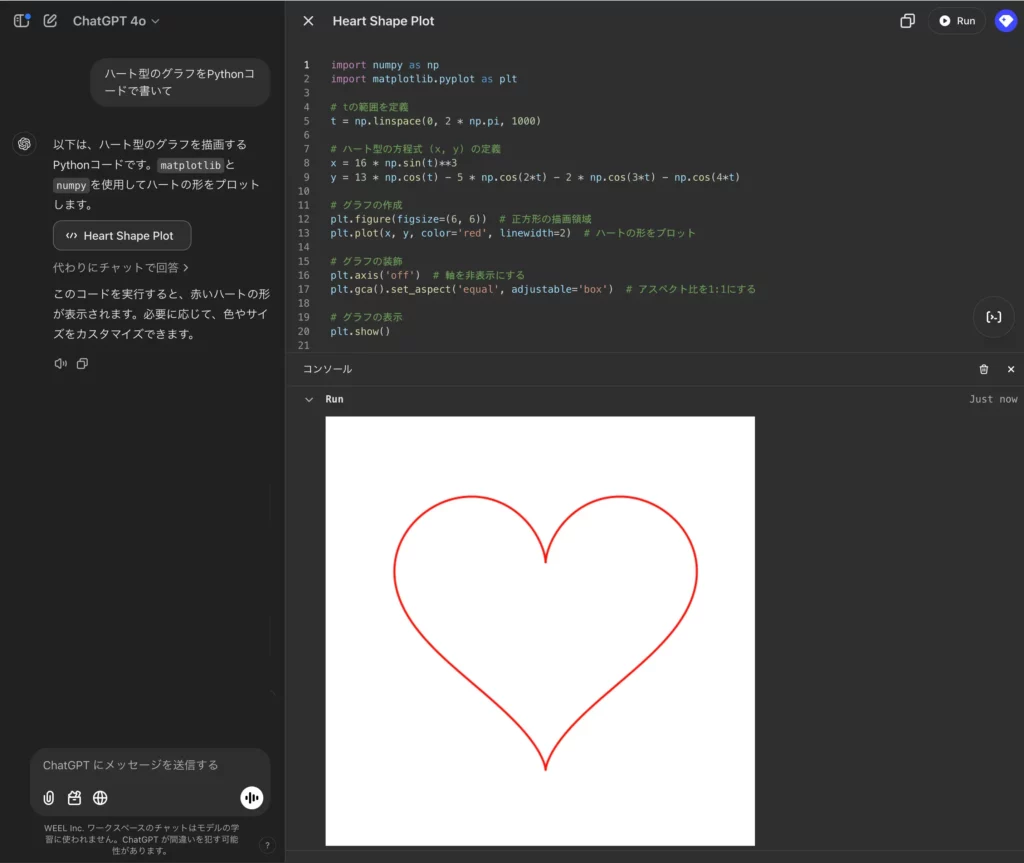The width and height of the screenshot is (1024, 863).
Task: Open the tools toolbox icon
Action: tap(74, 798)
